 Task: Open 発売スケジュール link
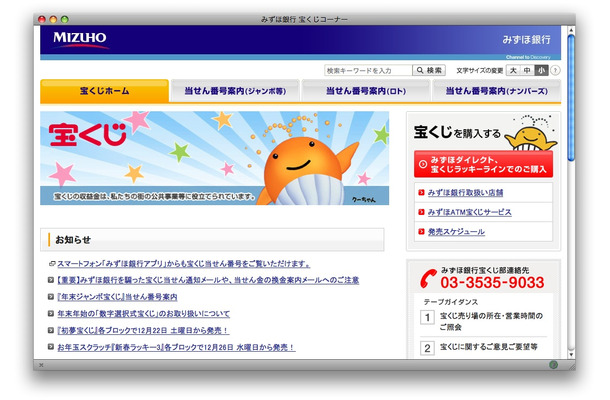click(456, 232)
